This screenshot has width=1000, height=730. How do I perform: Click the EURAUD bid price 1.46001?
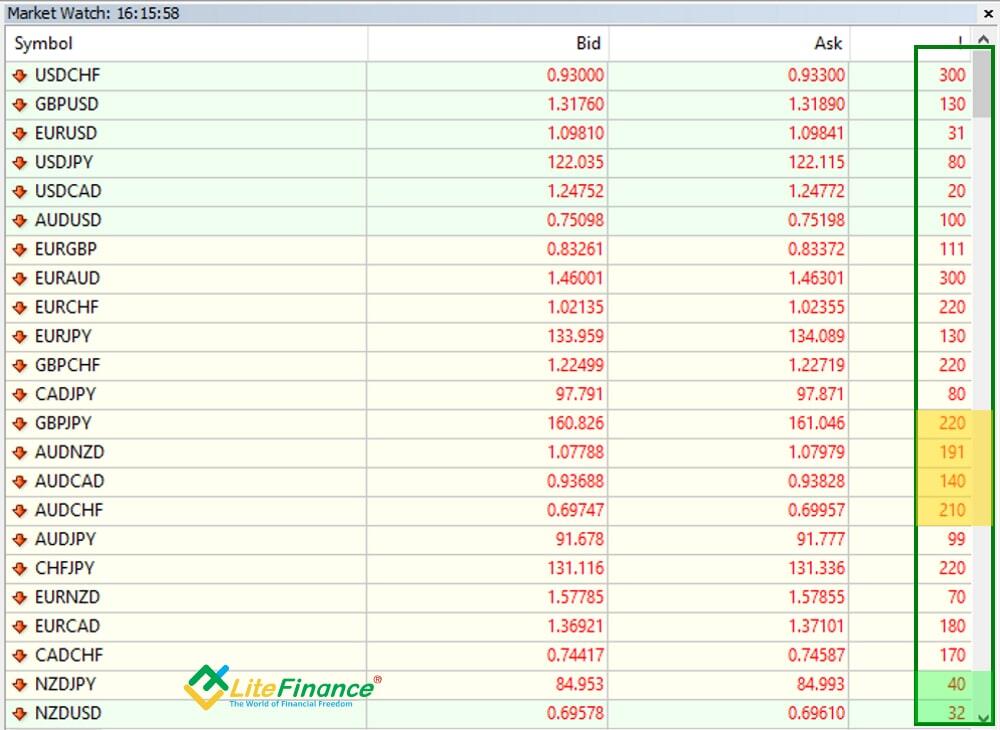click(x=573, y=278)
